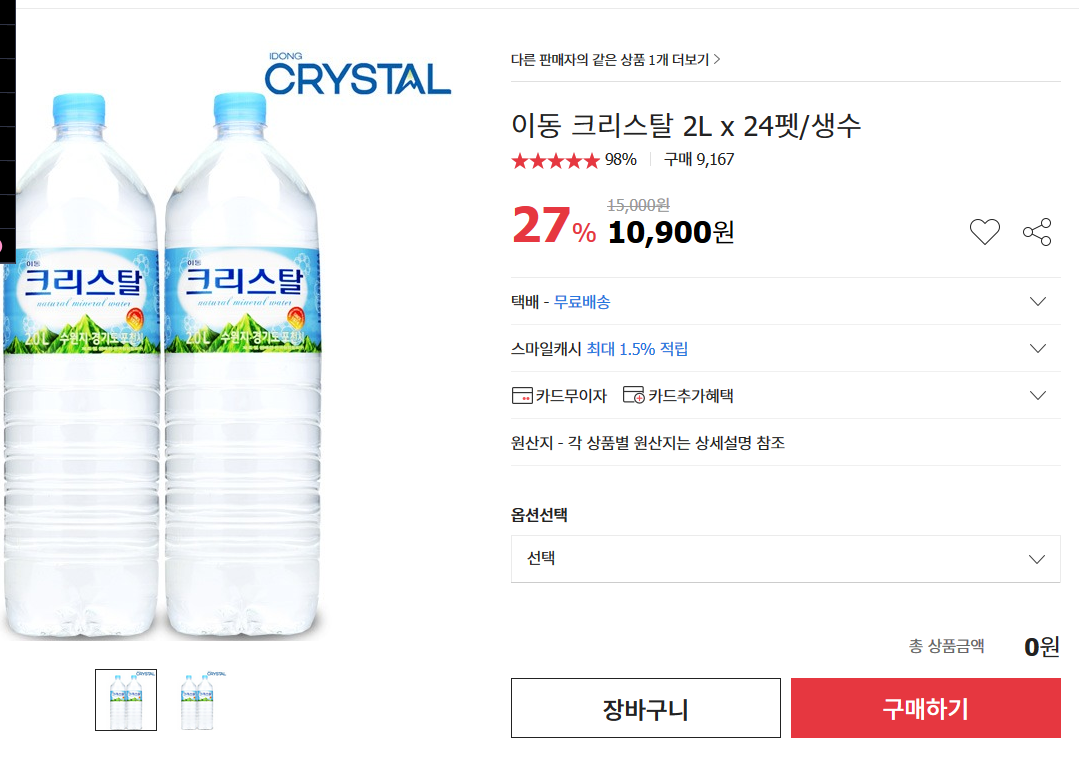
Task: Expand the 스마일캐시 적립 details chevron
Action: click(x=1037, y=349)
